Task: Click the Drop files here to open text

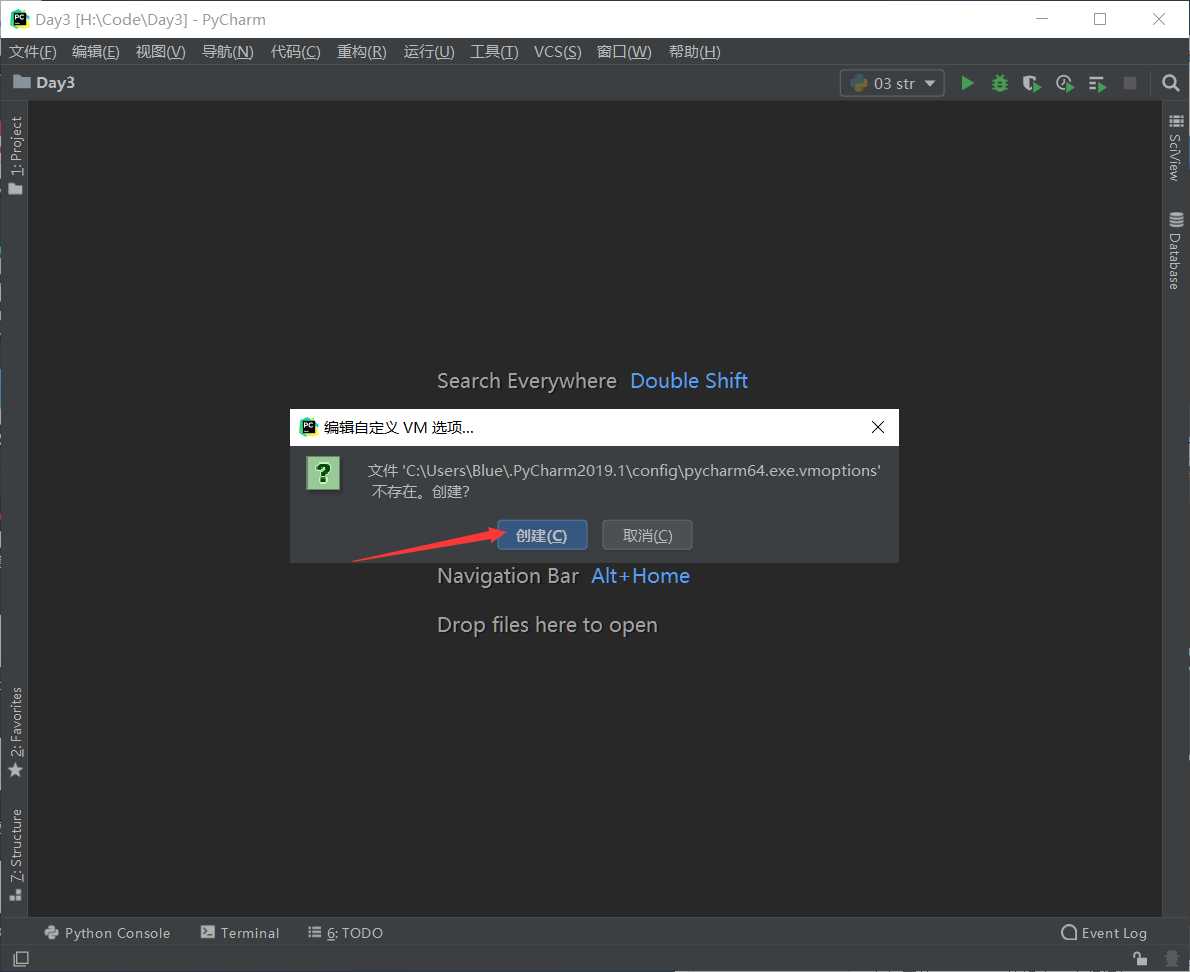Action: pos(547,625)
